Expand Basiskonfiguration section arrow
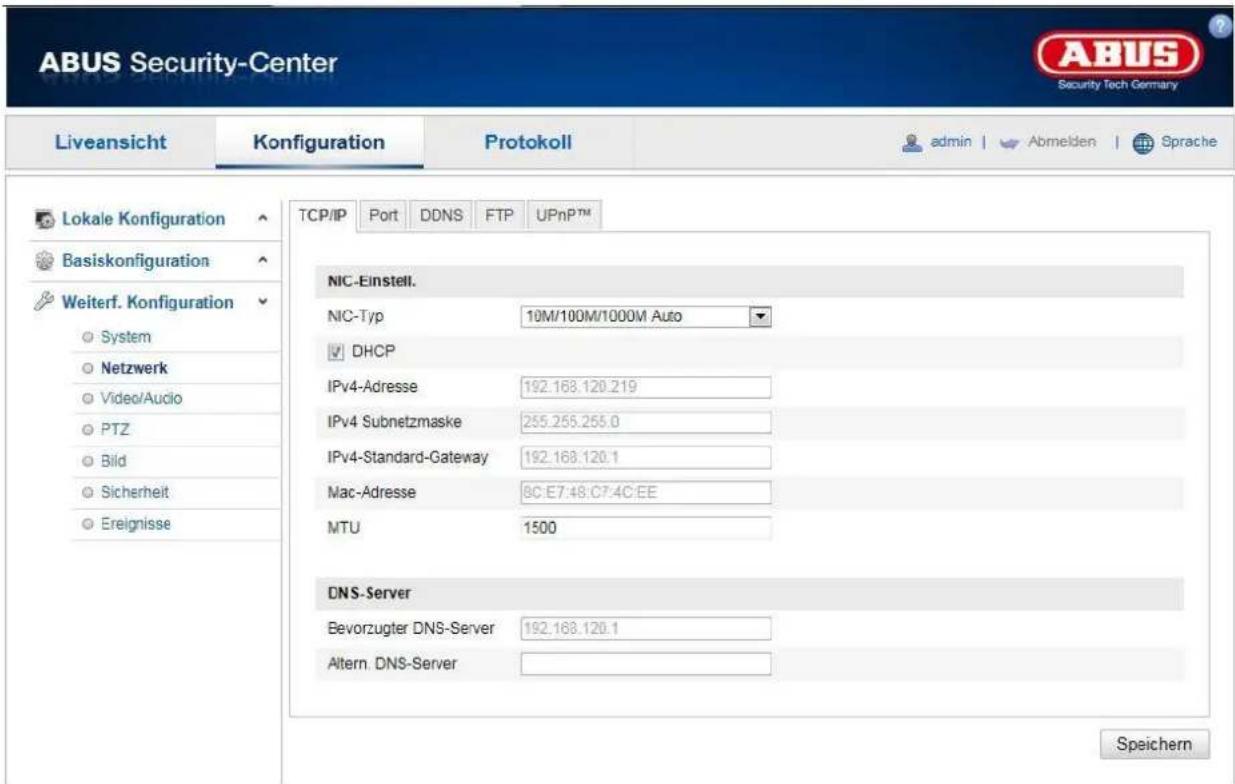This screenshot has height=784, width=1235. [x=262, y=261]
